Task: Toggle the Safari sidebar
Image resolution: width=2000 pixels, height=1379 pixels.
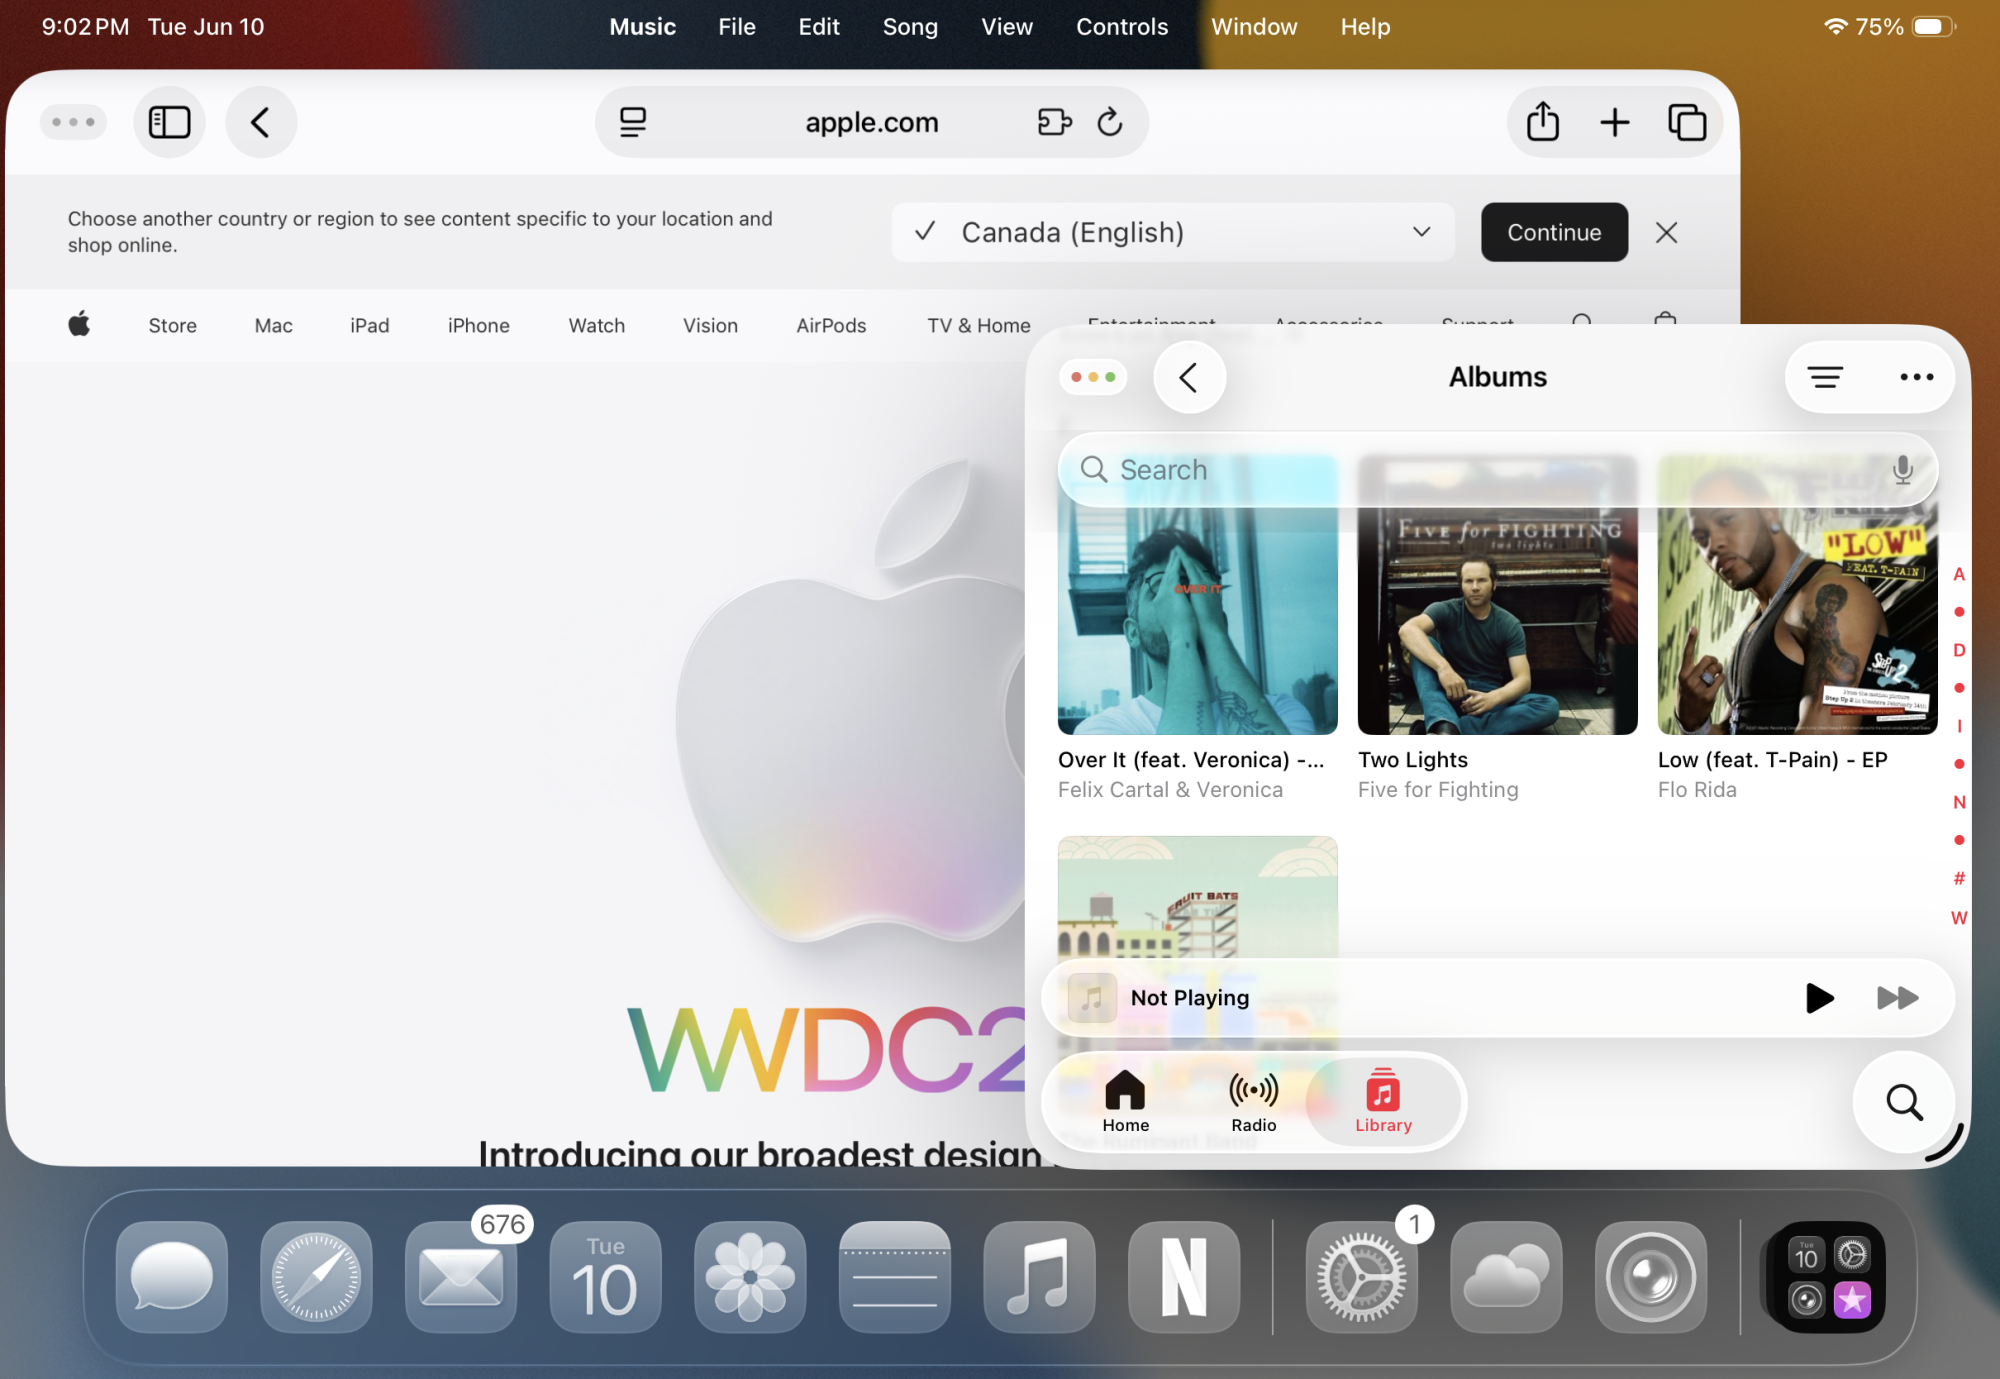Action: [169, 122]
